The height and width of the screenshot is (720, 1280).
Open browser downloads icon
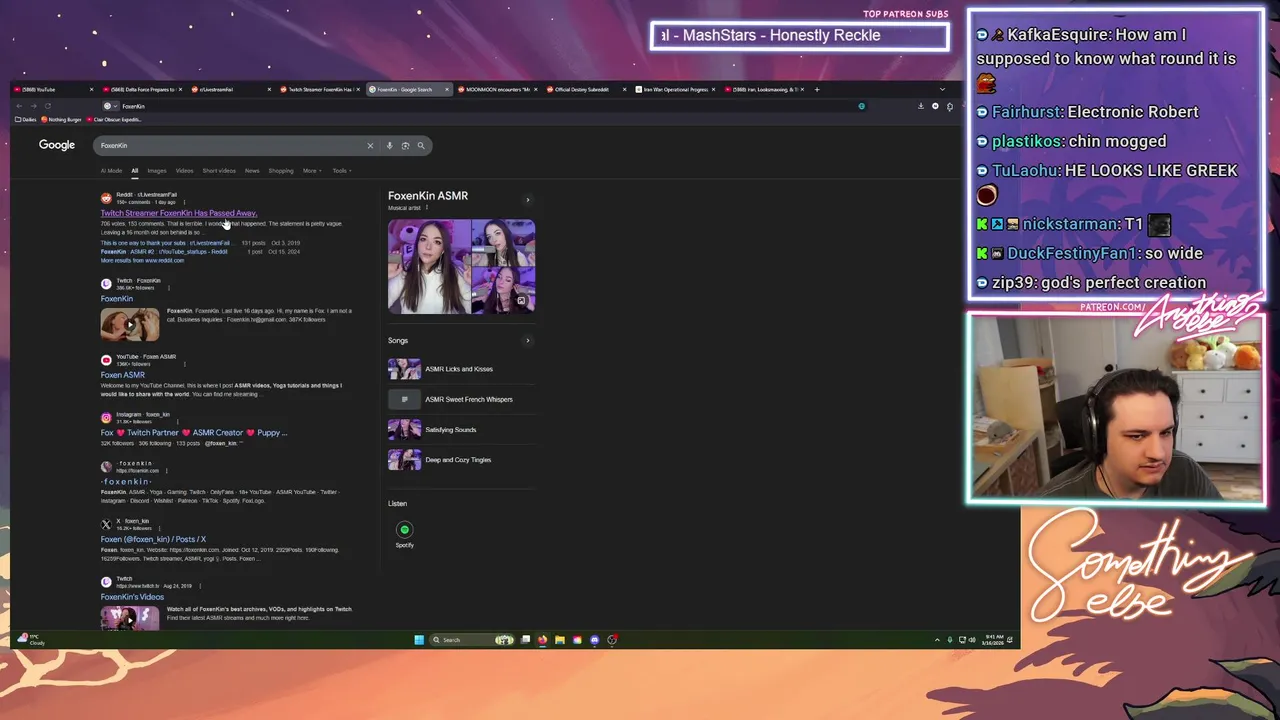click(921, 106)
